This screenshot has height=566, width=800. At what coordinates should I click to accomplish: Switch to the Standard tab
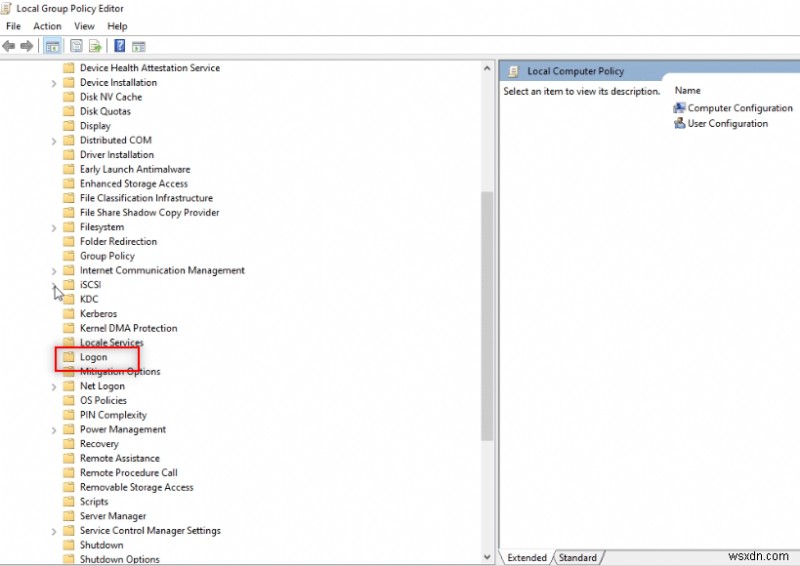point(578,557)
